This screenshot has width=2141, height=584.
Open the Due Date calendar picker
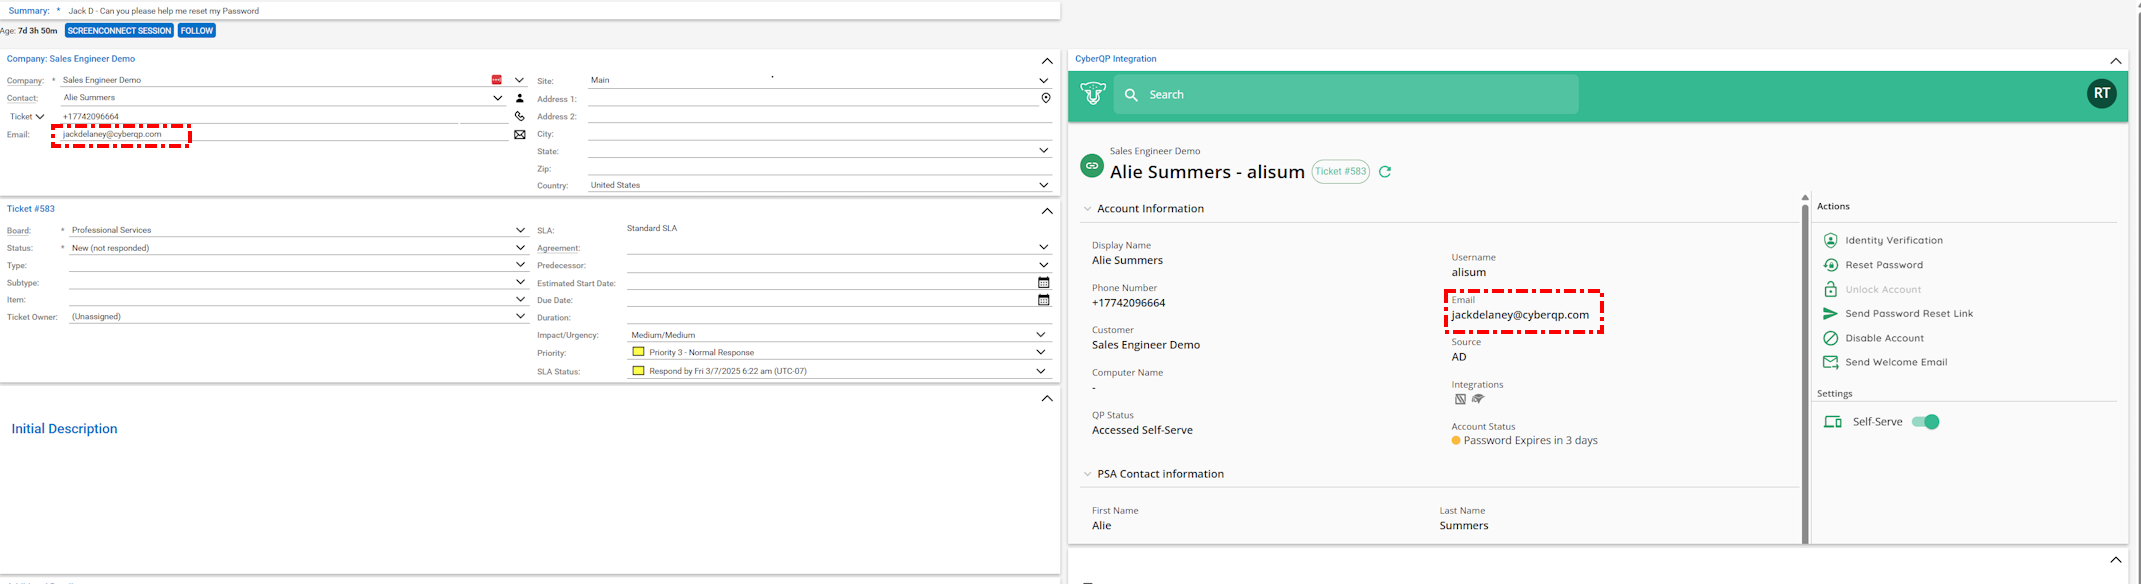[x=1043, y=300]
